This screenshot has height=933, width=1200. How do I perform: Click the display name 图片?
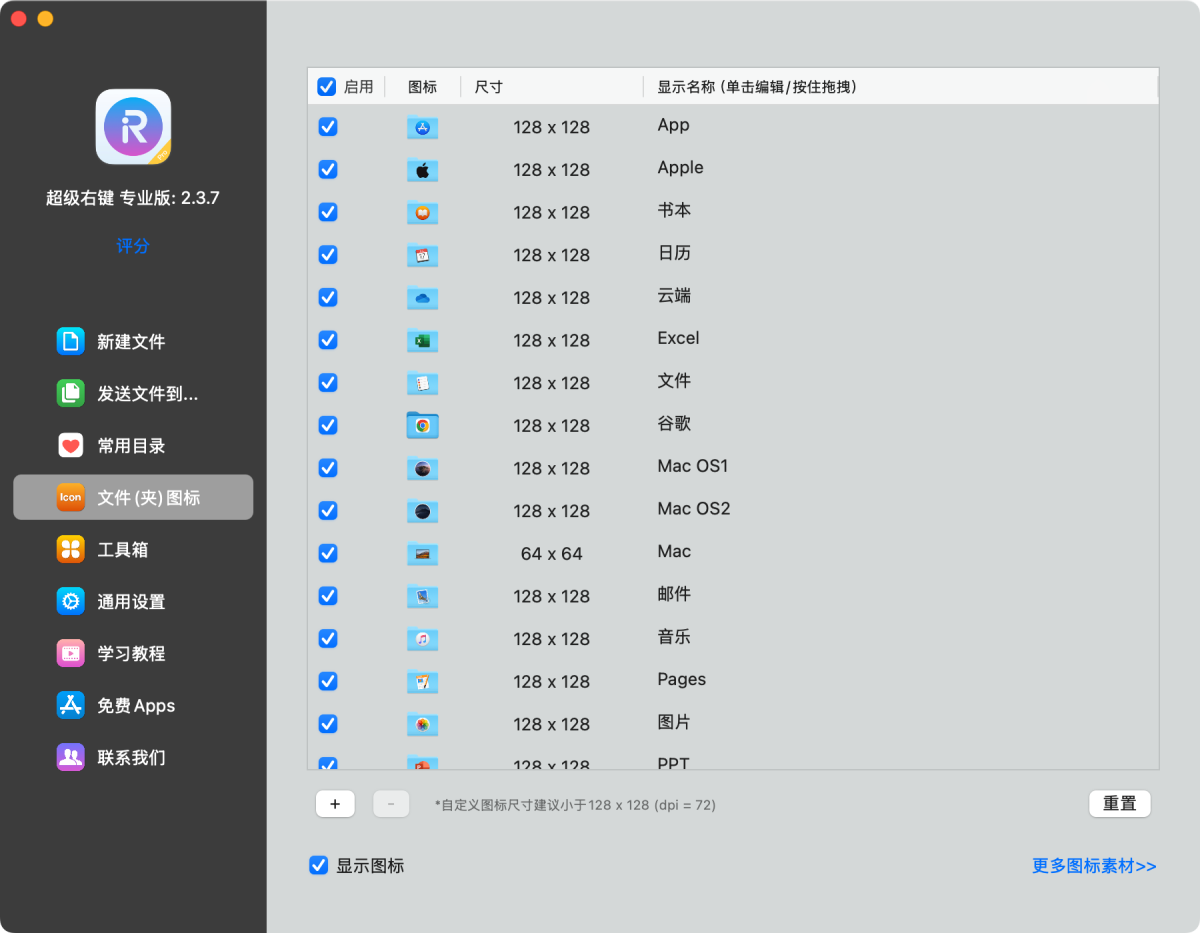tap(674, 722)
